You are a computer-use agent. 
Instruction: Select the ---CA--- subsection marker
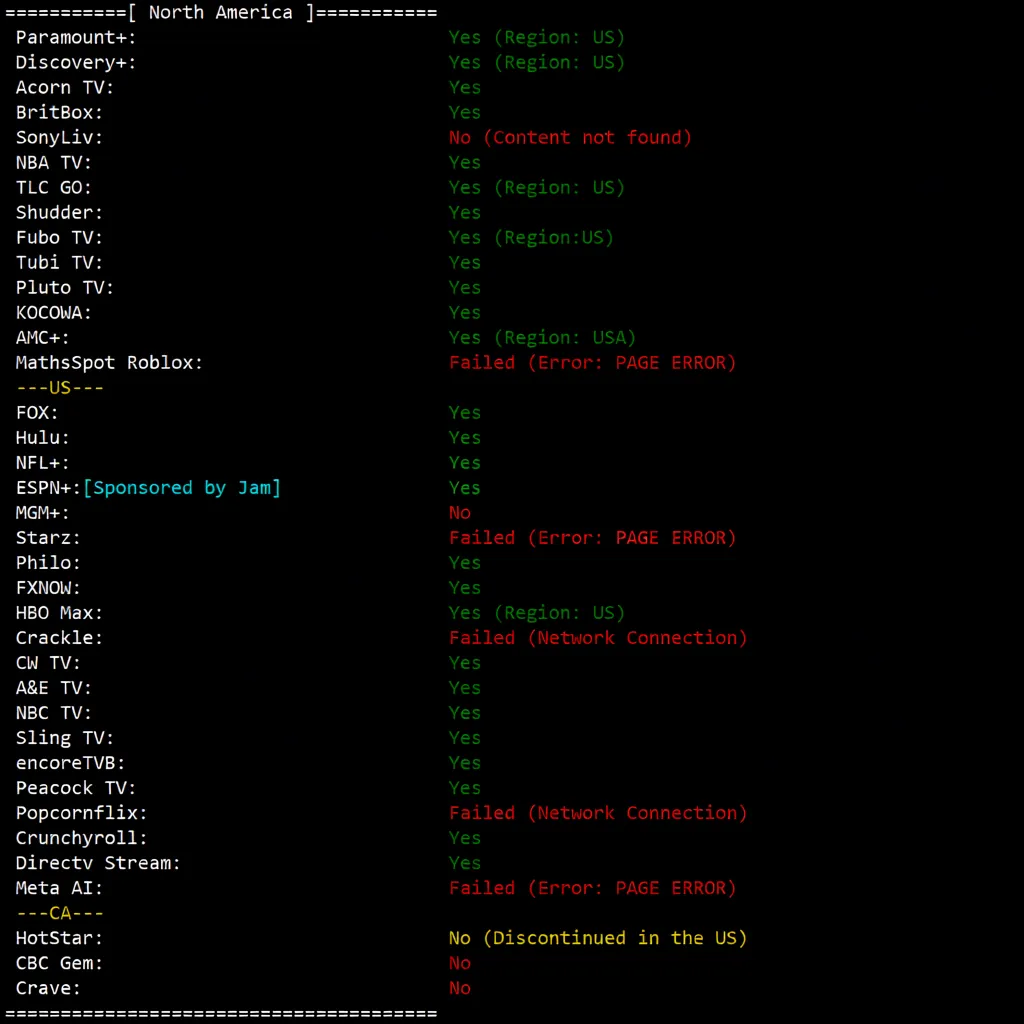[x=59, y=913]
